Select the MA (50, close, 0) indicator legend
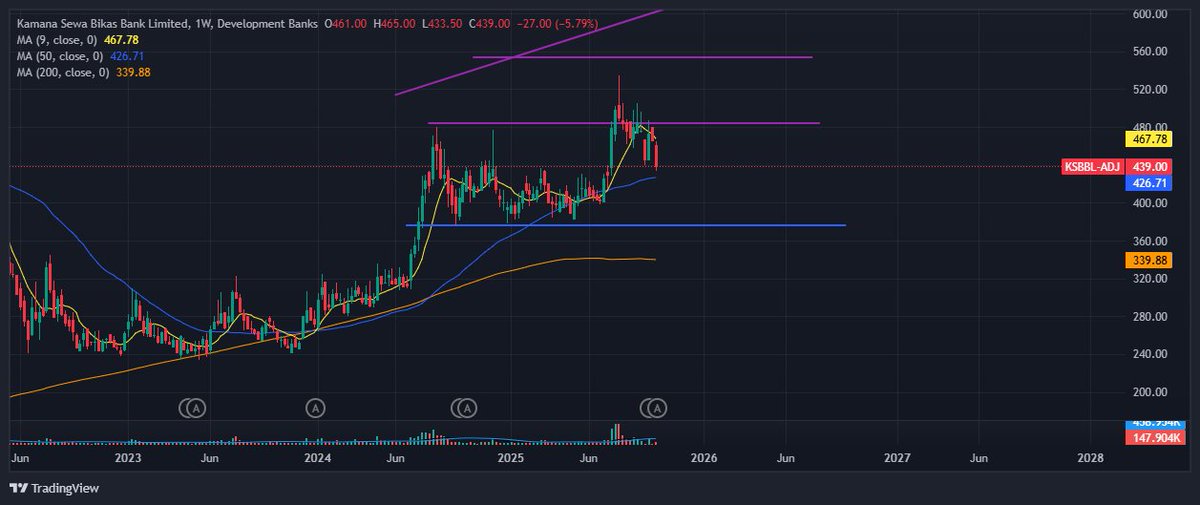This screenshot has width=1200, height=505. pyautogui.click(x=58, y=56)
